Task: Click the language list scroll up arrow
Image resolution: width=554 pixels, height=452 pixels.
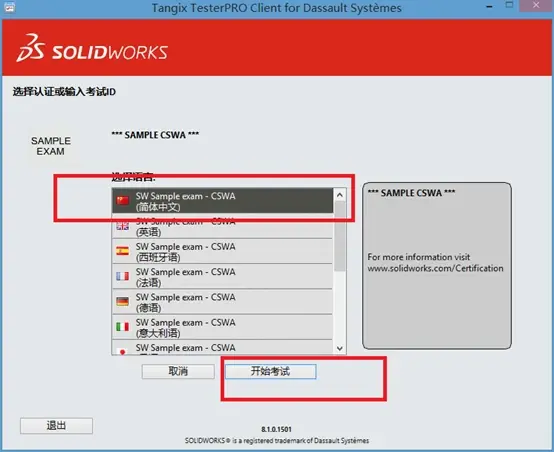Action: pyautogui.click(x=340, y=195)
